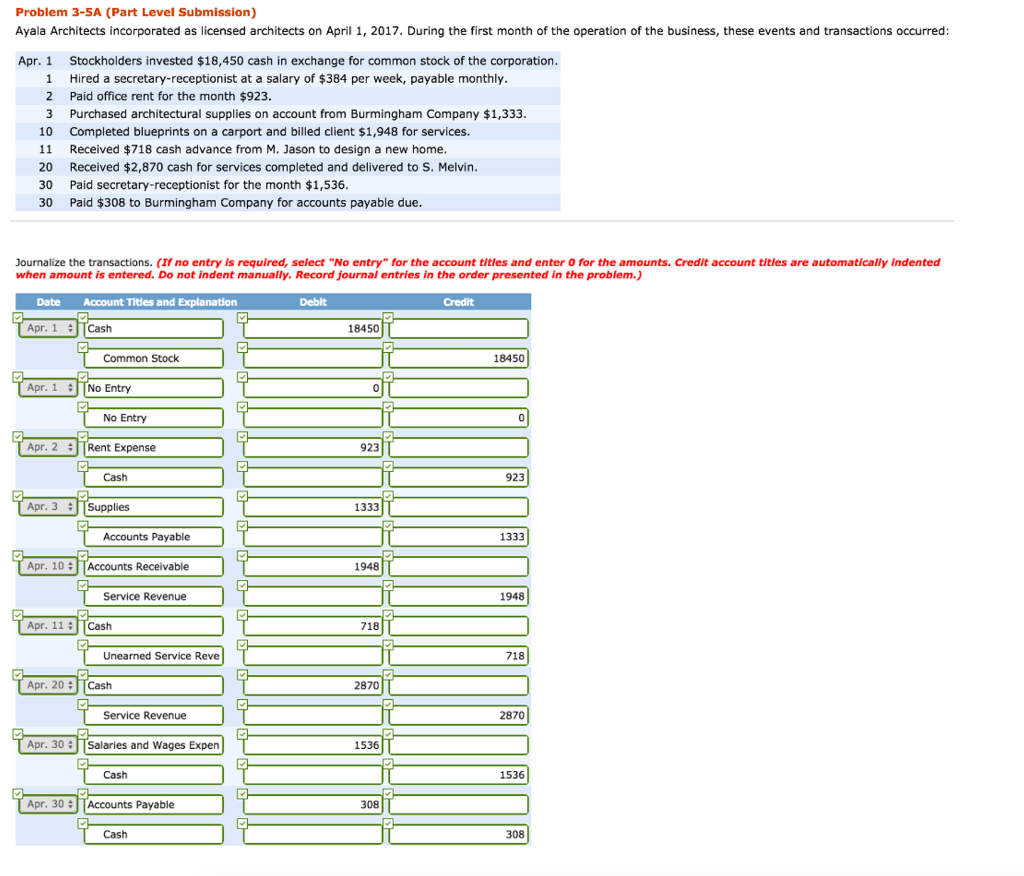Open the Apr. 20 date selector

pyautogui.click(x=47, y=685)
